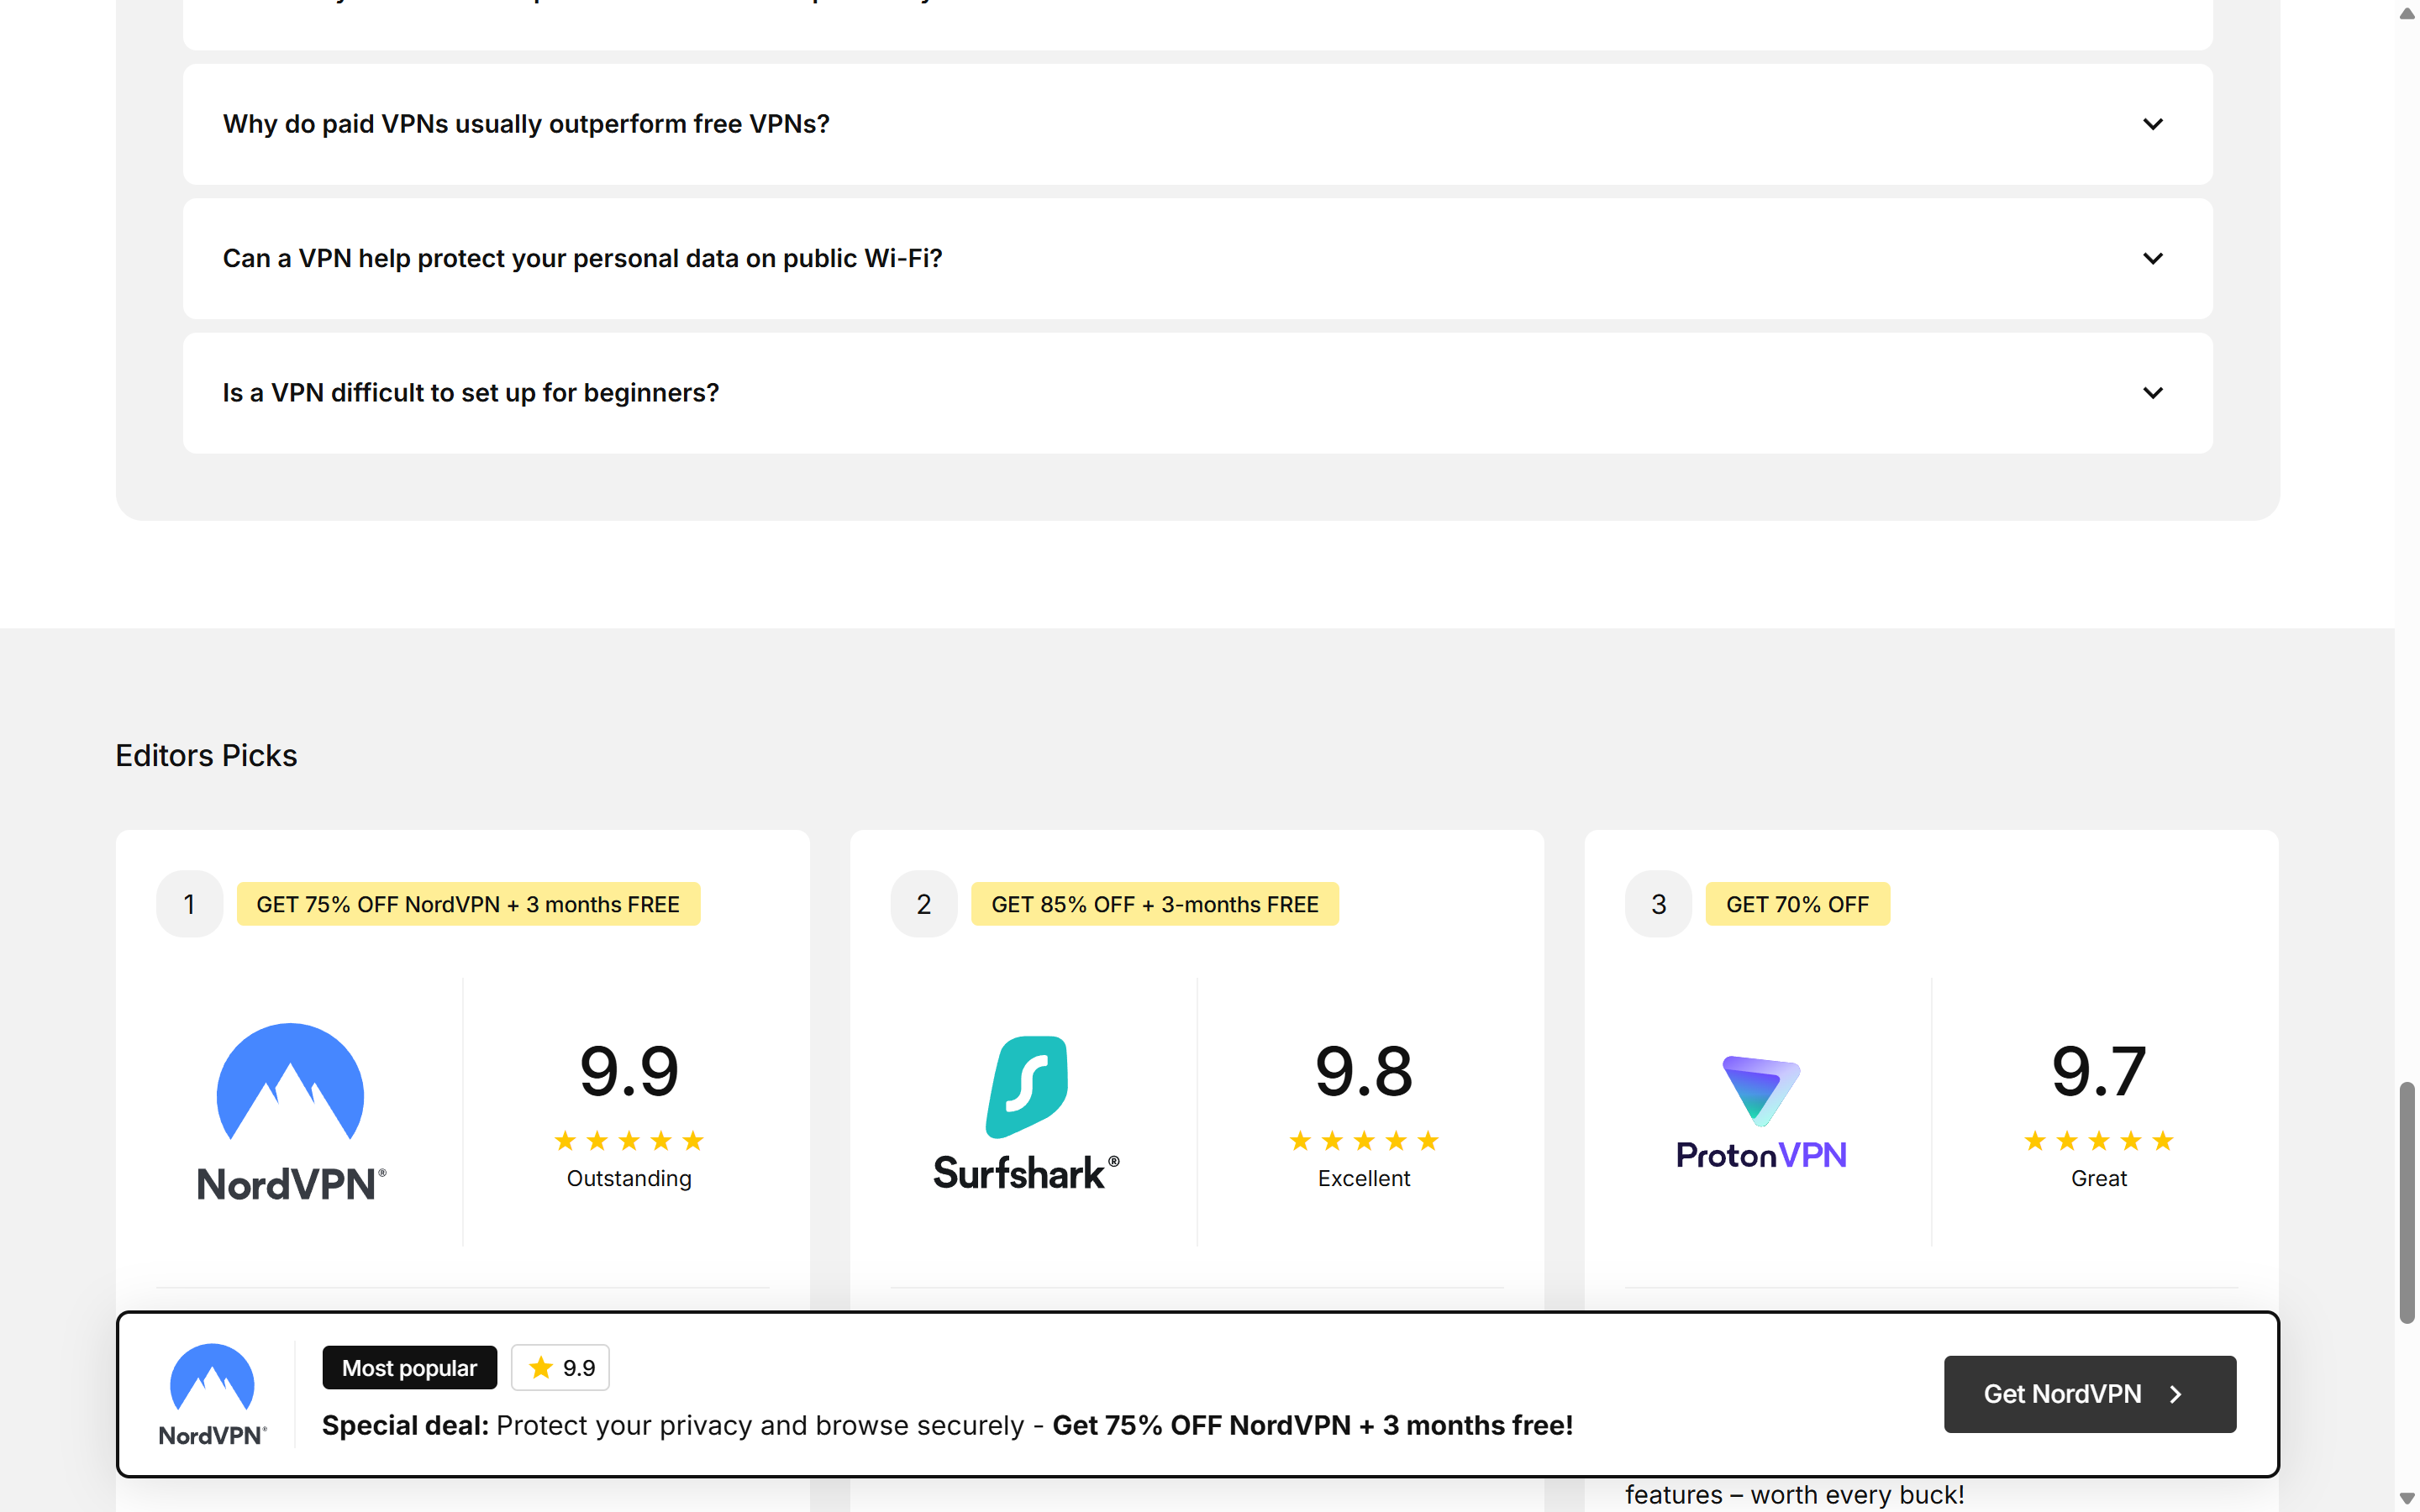Click rank number 2 badge

923,904
